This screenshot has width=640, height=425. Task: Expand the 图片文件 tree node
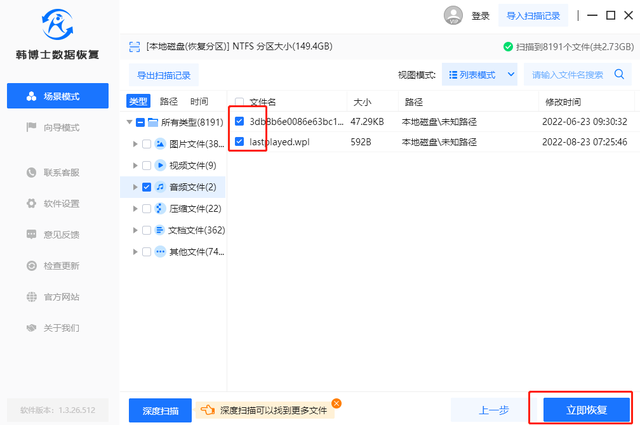[135, 144]
